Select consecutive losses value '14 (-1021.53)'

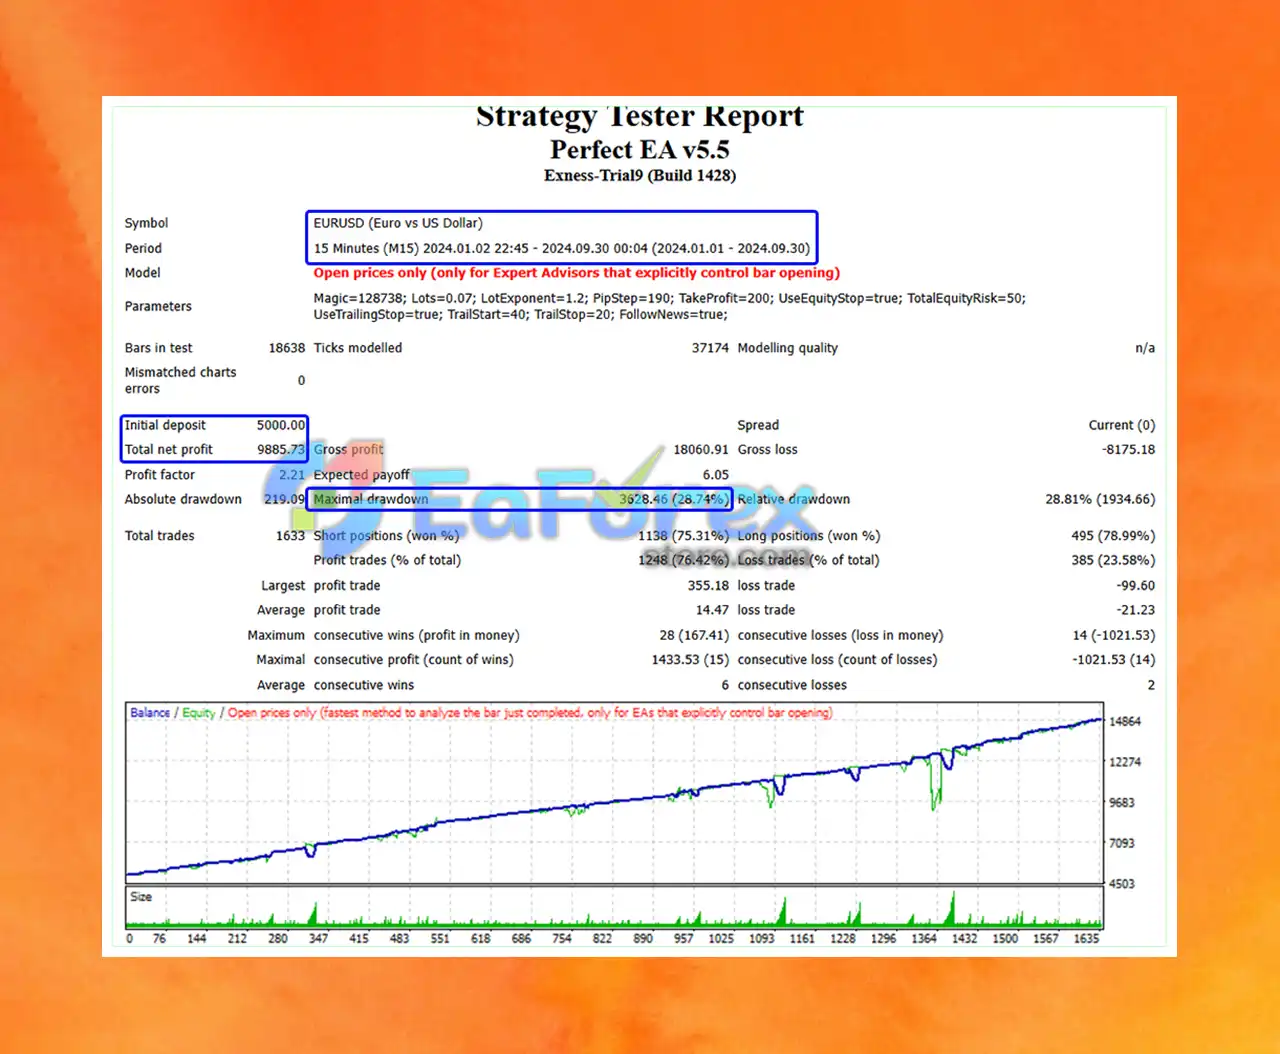[1114, 635]
